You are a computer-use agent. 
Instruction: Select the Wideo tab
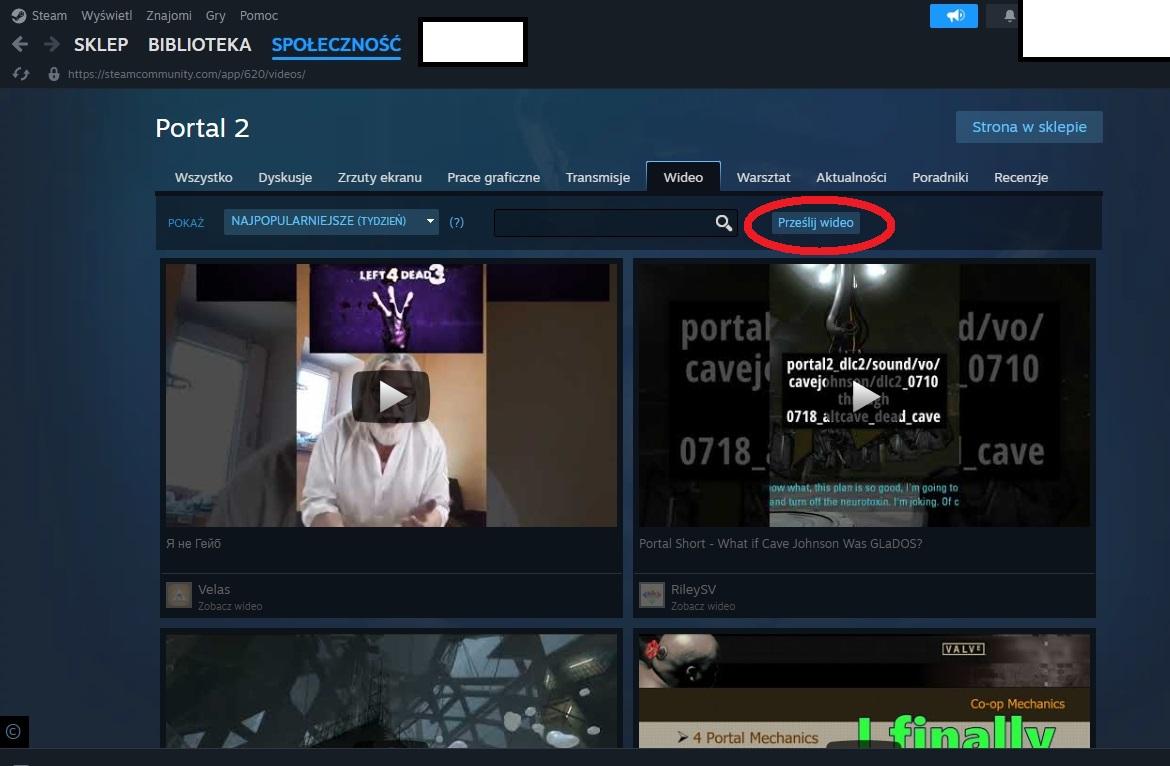tap(683, 178)
